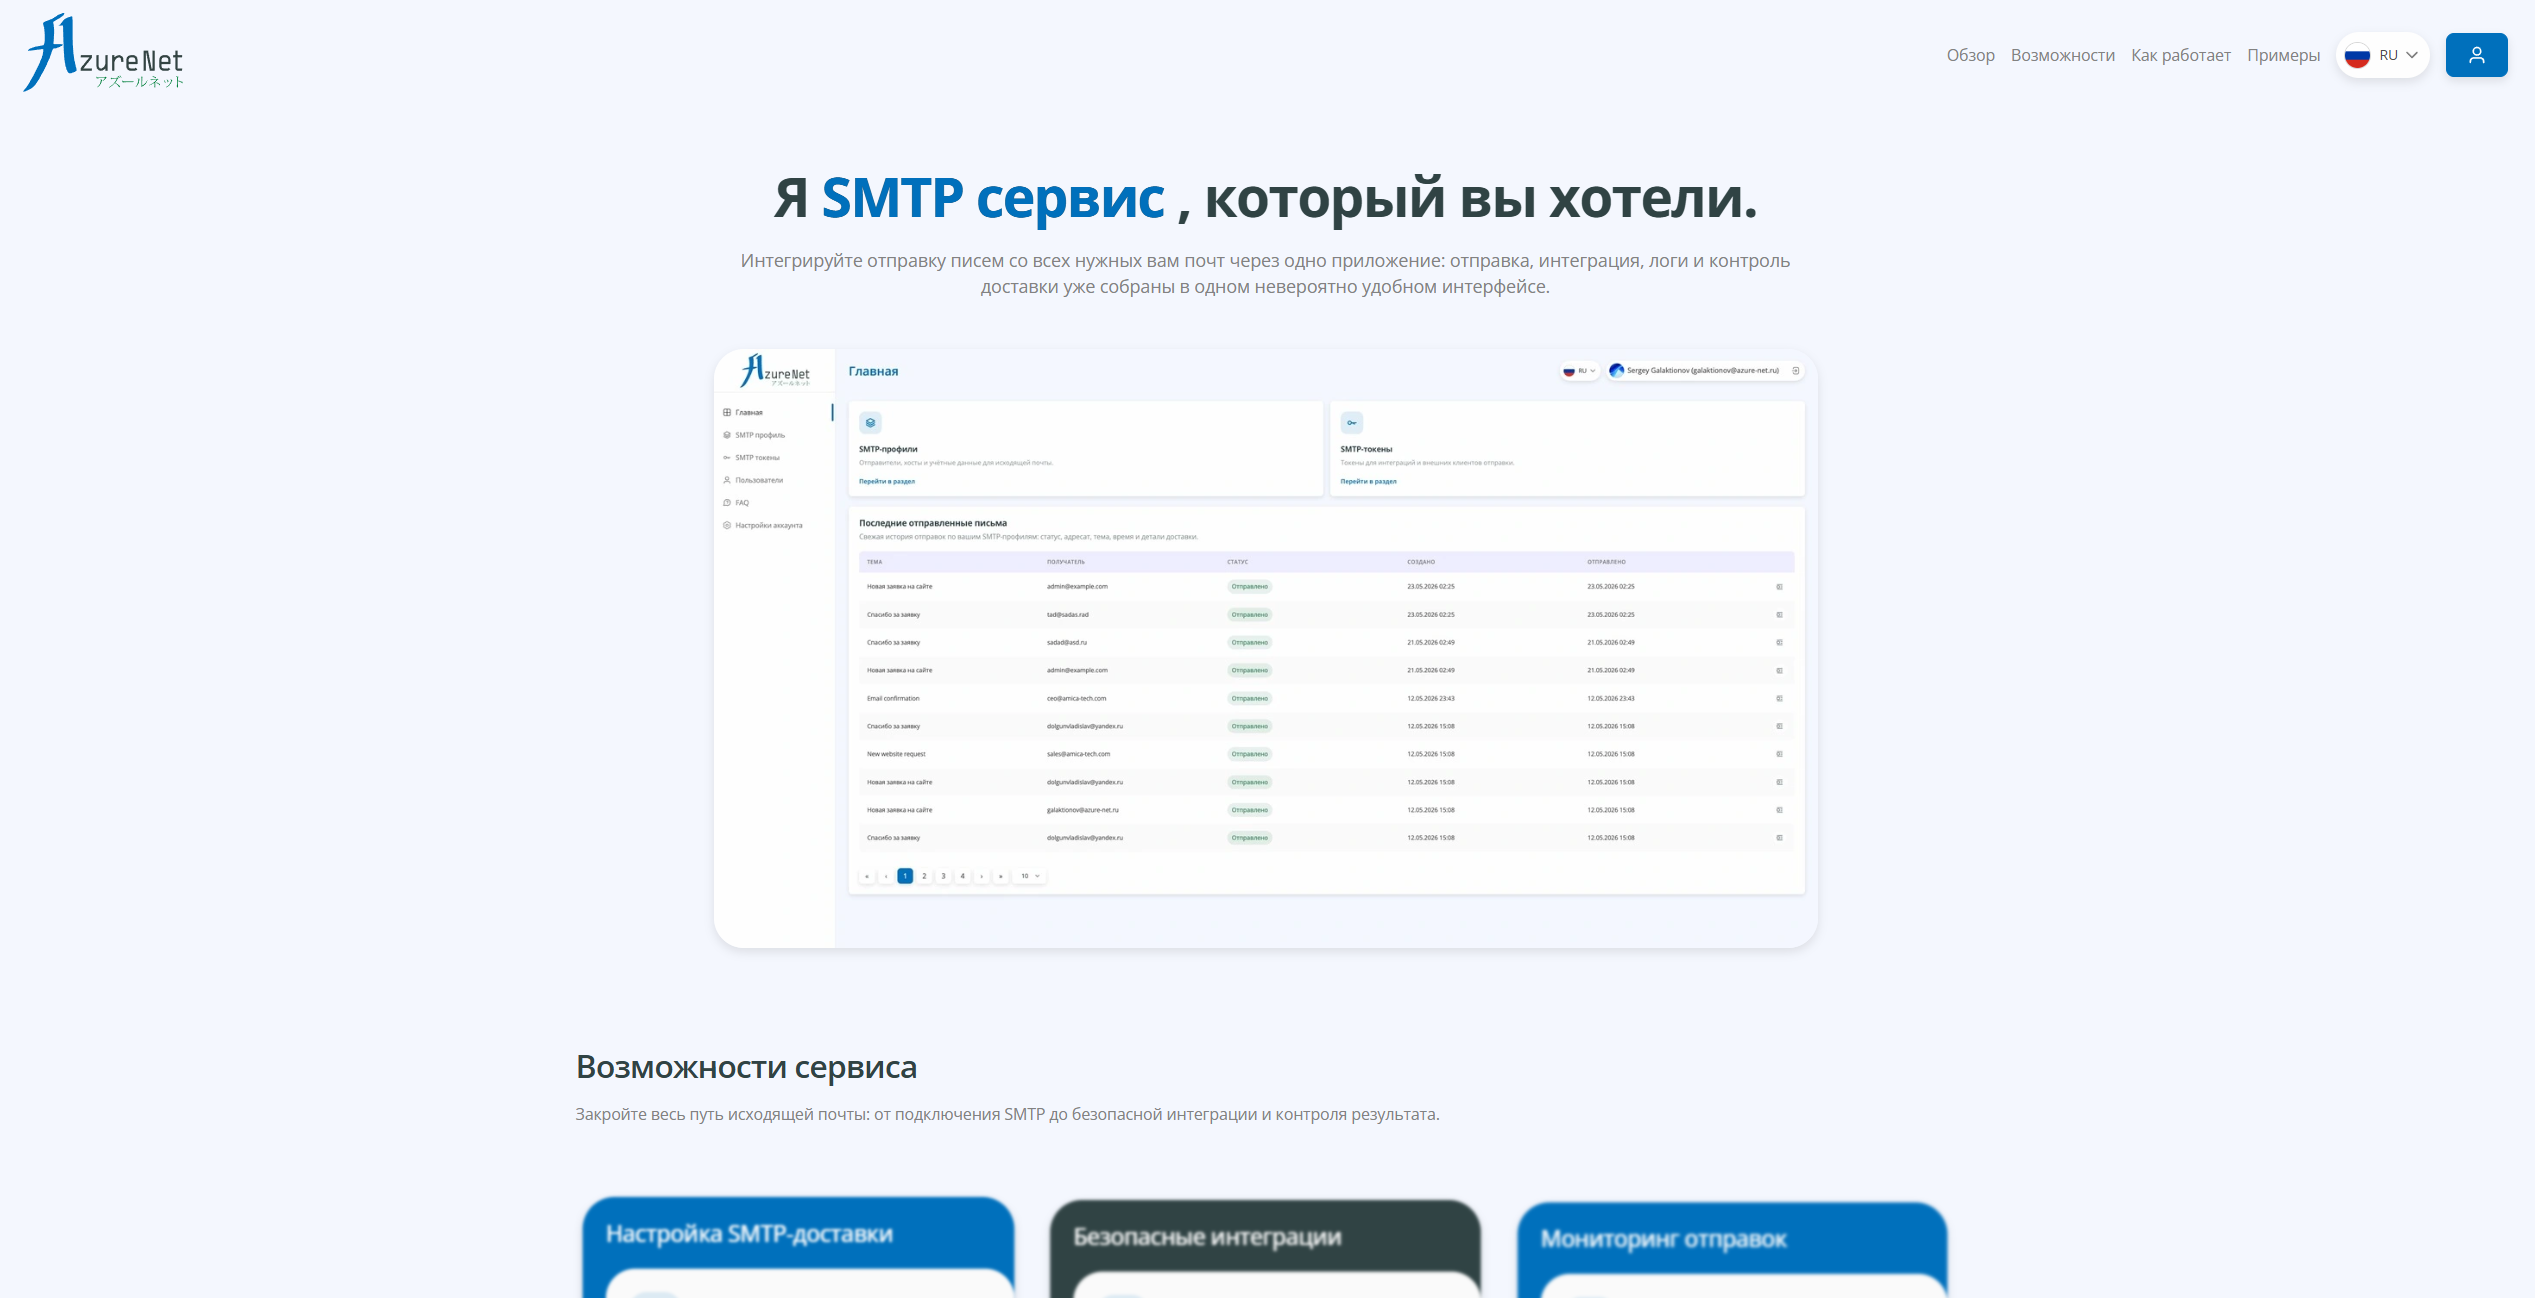Go to the first page with the « button

pos(867,876)
